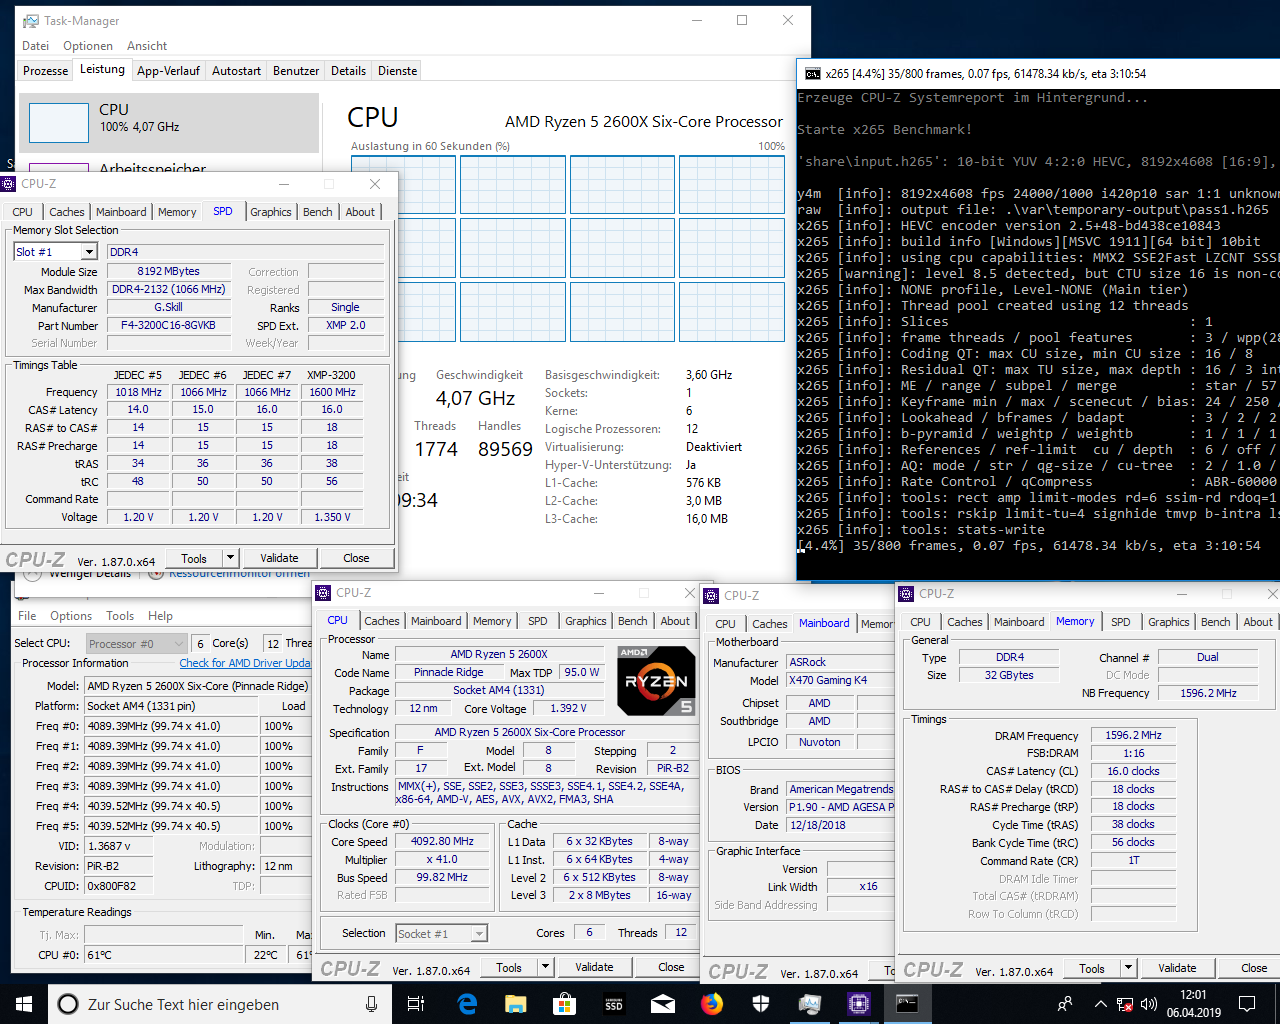Click the XMP 2.0 SPD Ext. value

click(345, 326)
